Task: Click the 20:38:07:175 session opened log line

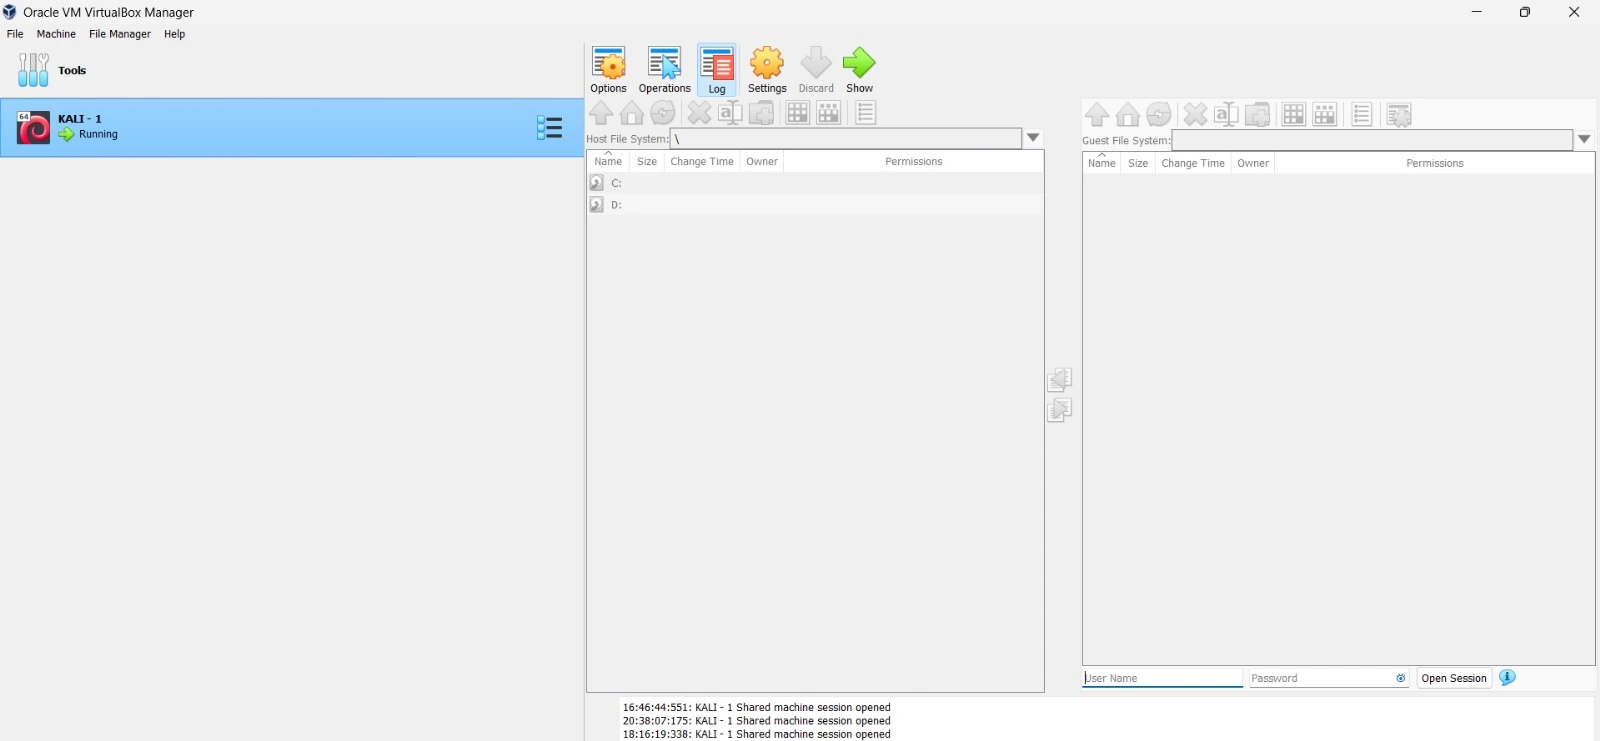Action: click(756, 720)
